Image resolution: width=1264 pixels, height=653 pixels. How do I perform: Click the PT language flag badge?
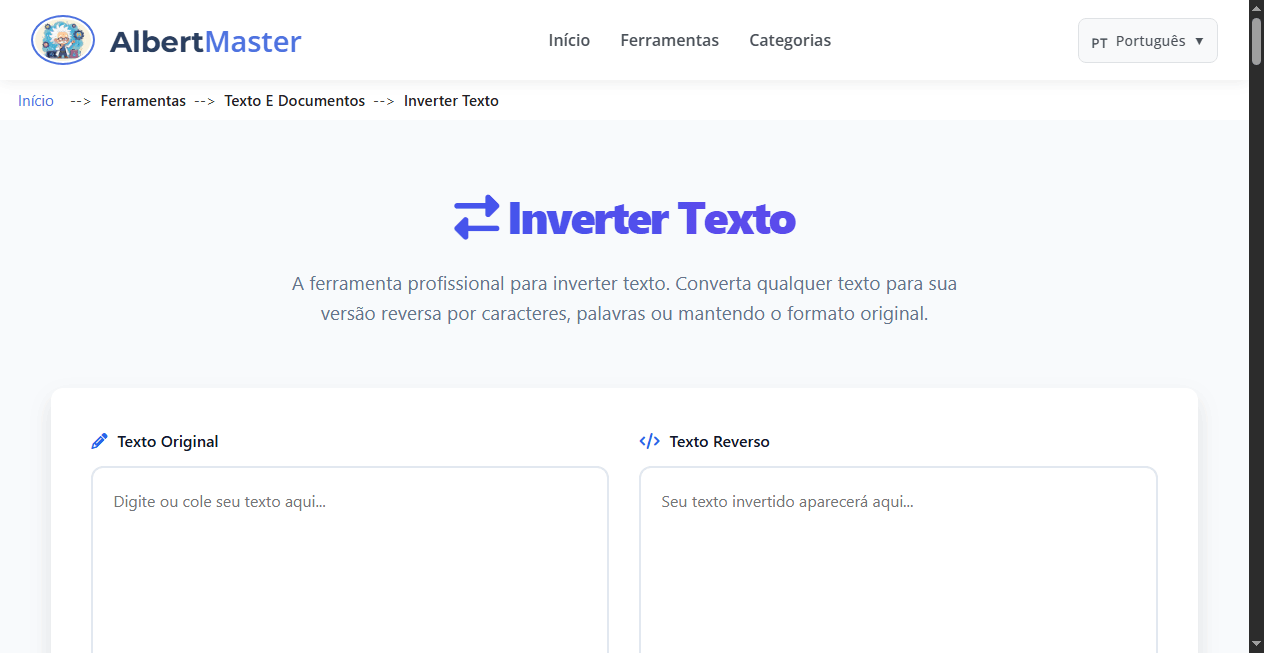pos(1100,41)
